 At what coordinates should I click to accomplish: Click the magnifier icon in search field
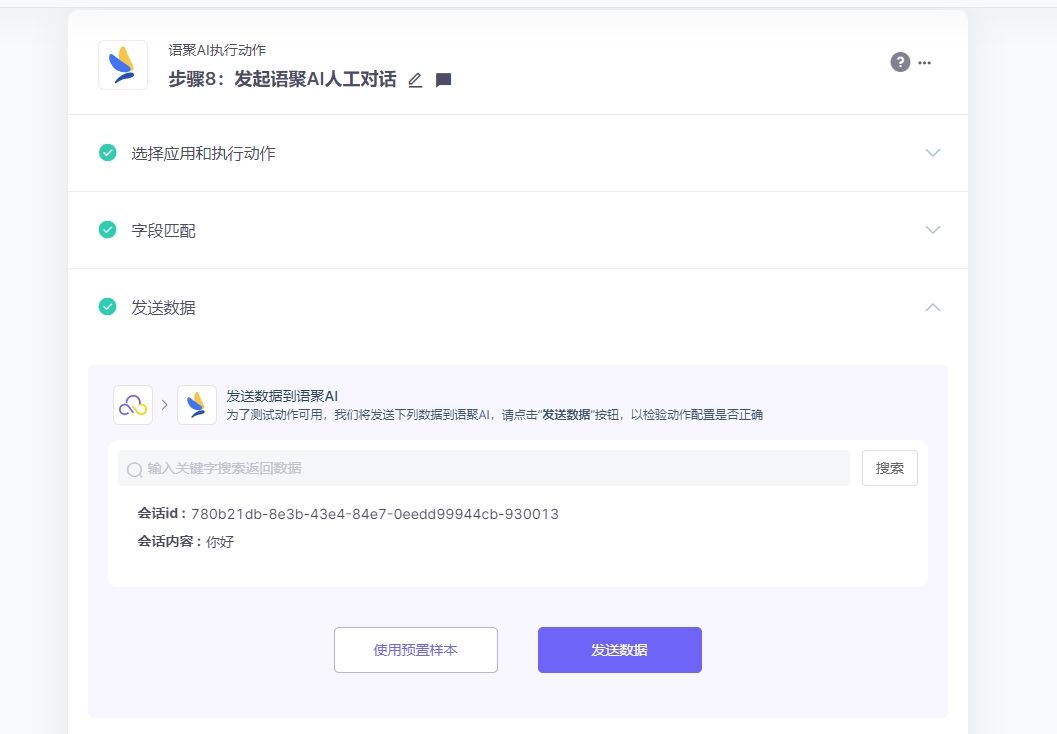[135, 469]
